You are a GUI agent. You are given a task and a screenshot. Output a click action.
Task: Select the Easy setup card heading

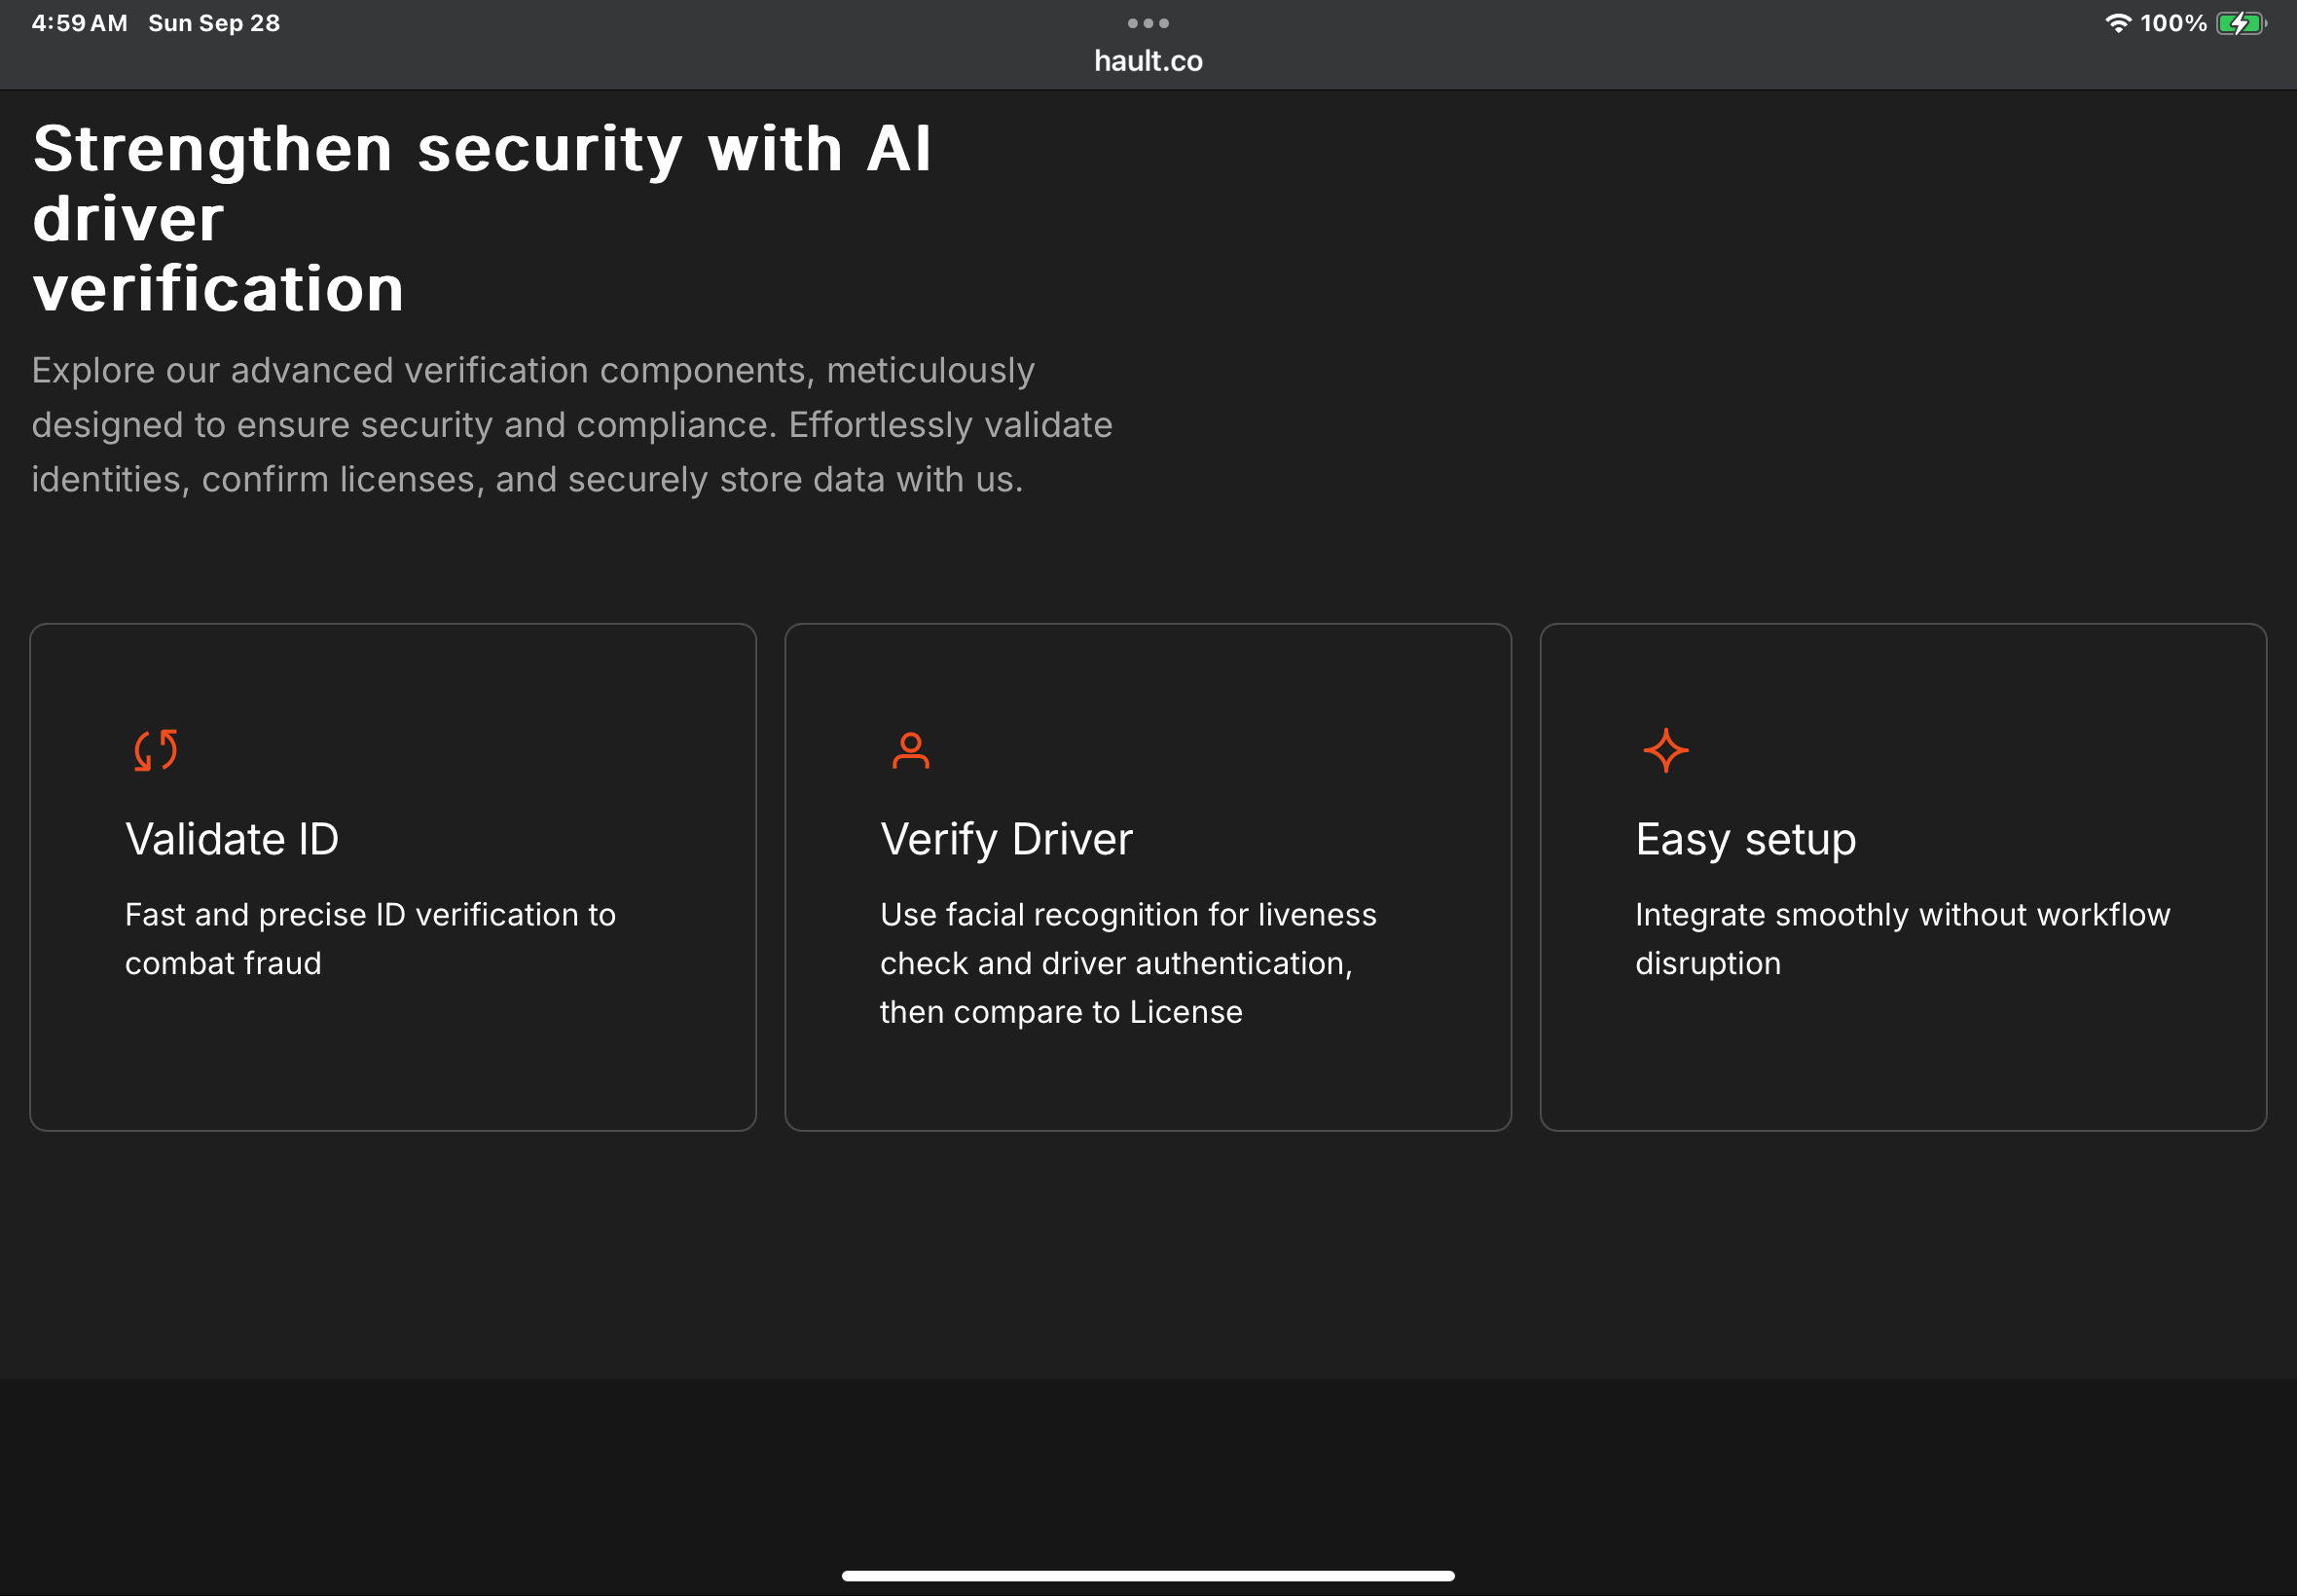(x=1746, y=839)
